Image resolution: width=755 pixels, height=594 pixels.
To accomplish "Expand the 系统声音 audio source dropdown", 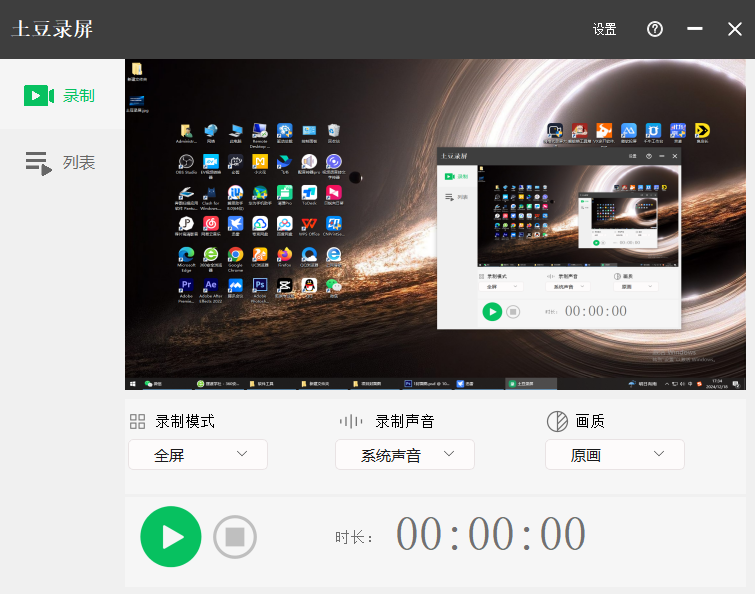I will [x=404, y=454].
